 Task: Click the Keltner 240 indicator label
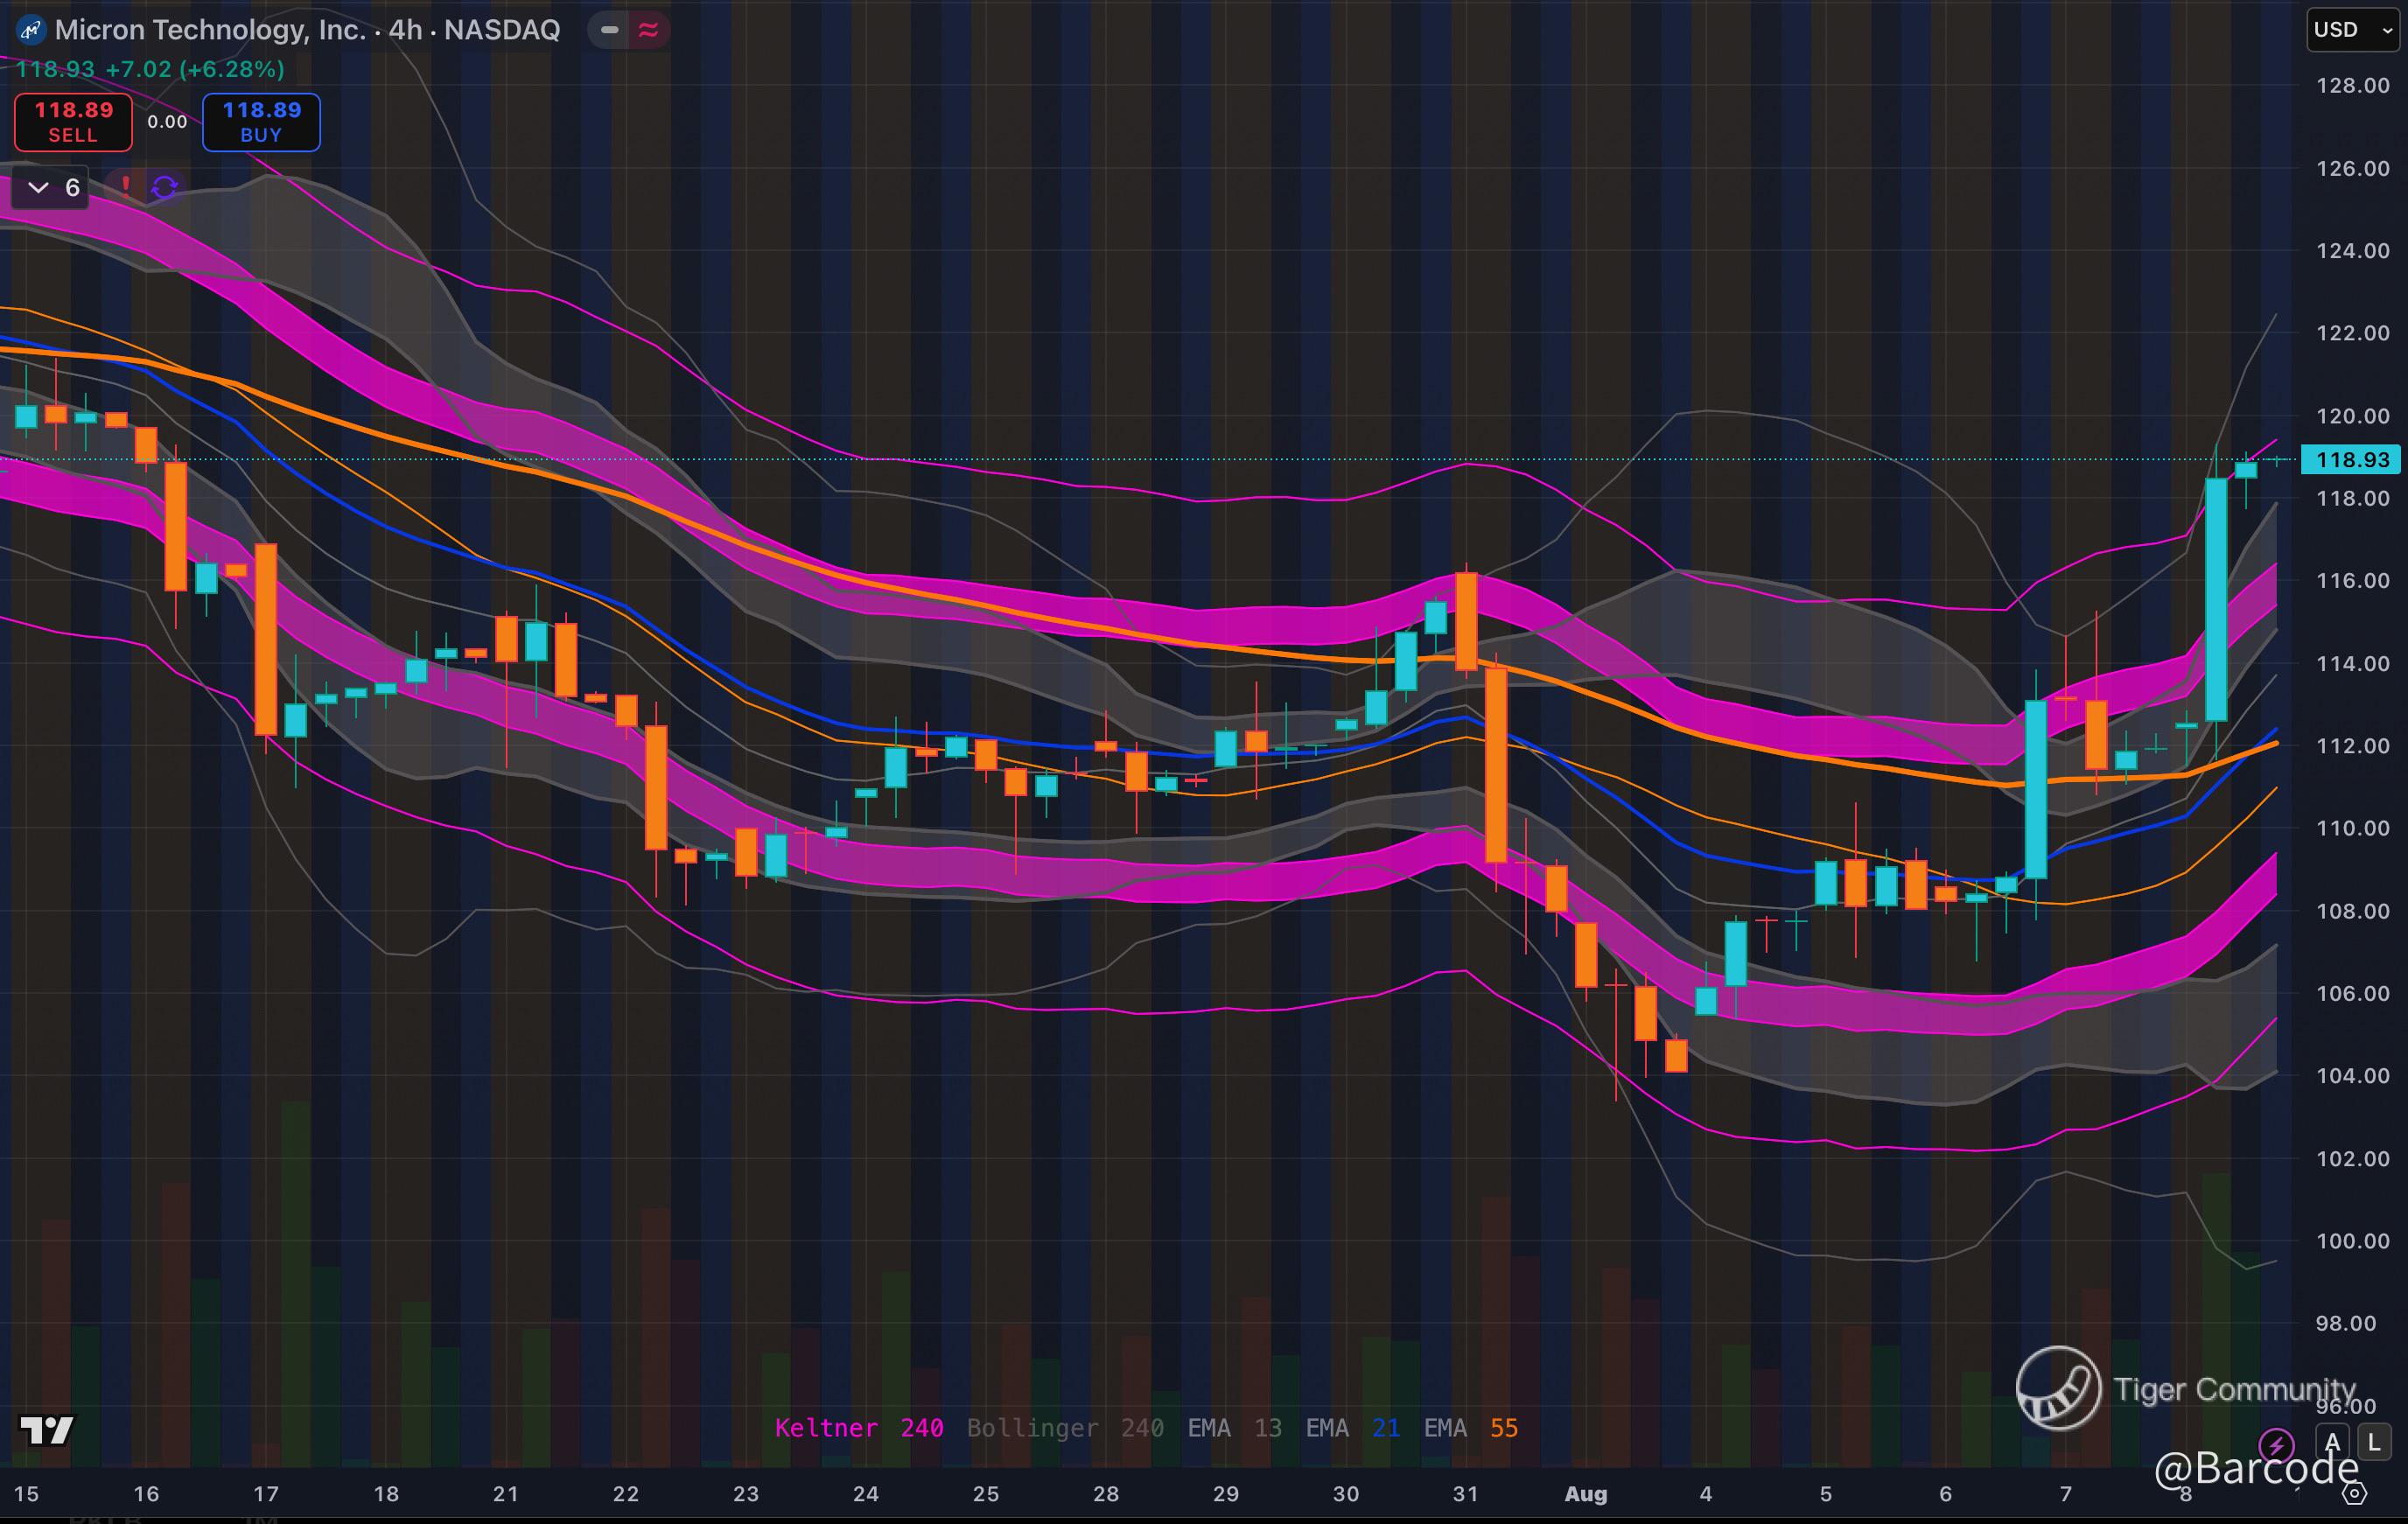pos(858,1428)
